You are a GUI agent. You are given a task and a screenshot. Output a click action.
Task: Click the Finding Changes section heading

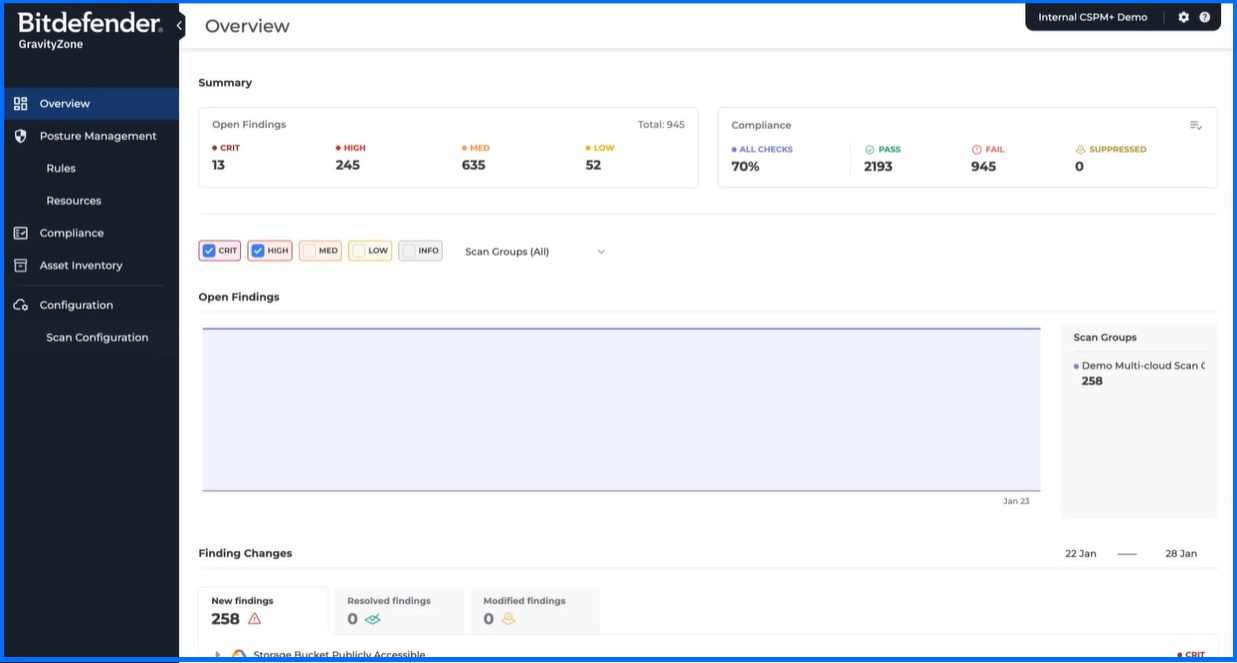(x=245, y=553)
